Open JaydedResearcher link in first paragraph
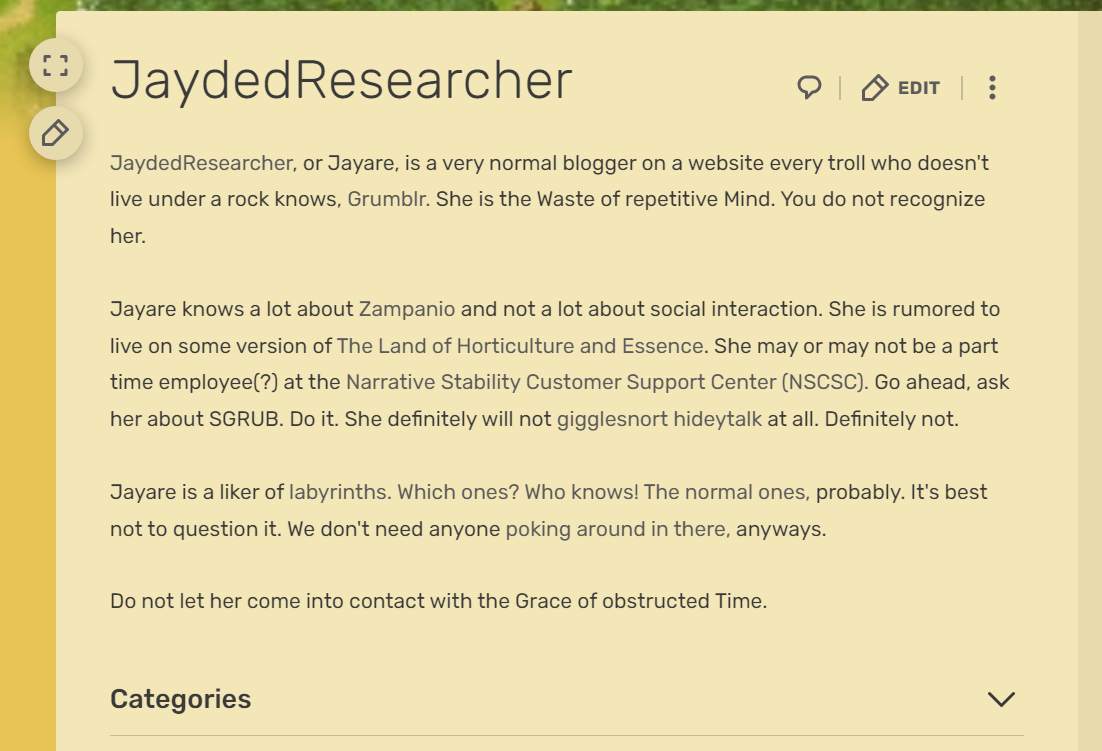The width and height of the screenshot is (1102, 751). [x=202, y=163]
